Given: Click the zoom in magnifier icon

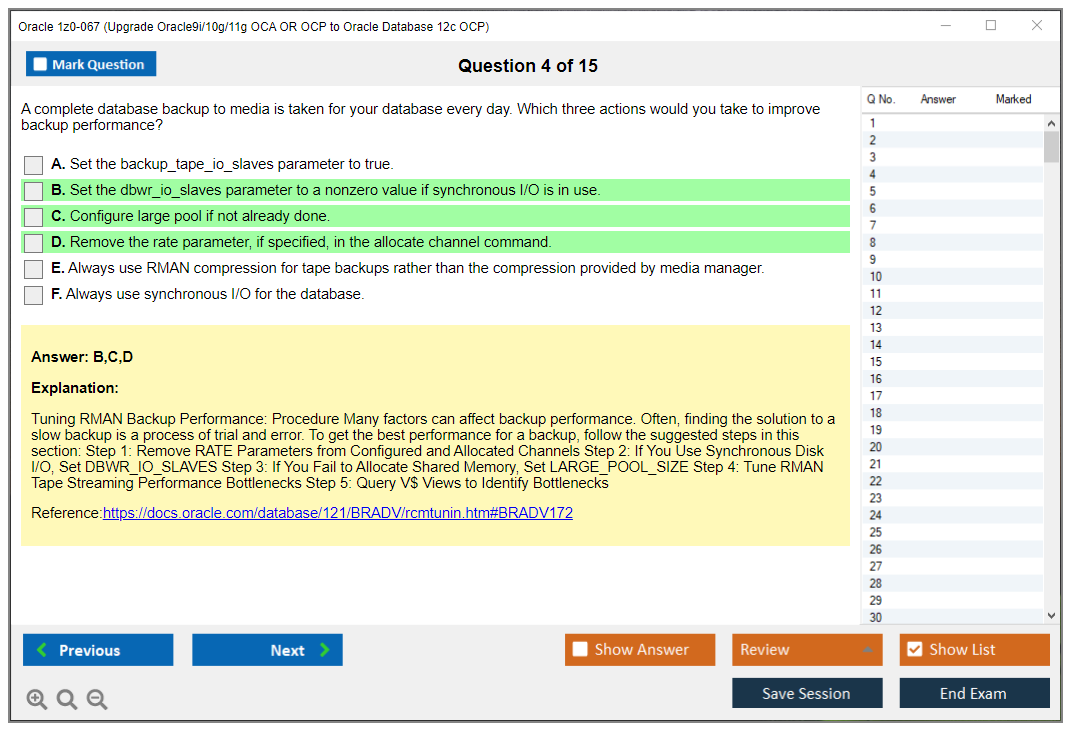Looking at the screenshot, I should (36, 699).
